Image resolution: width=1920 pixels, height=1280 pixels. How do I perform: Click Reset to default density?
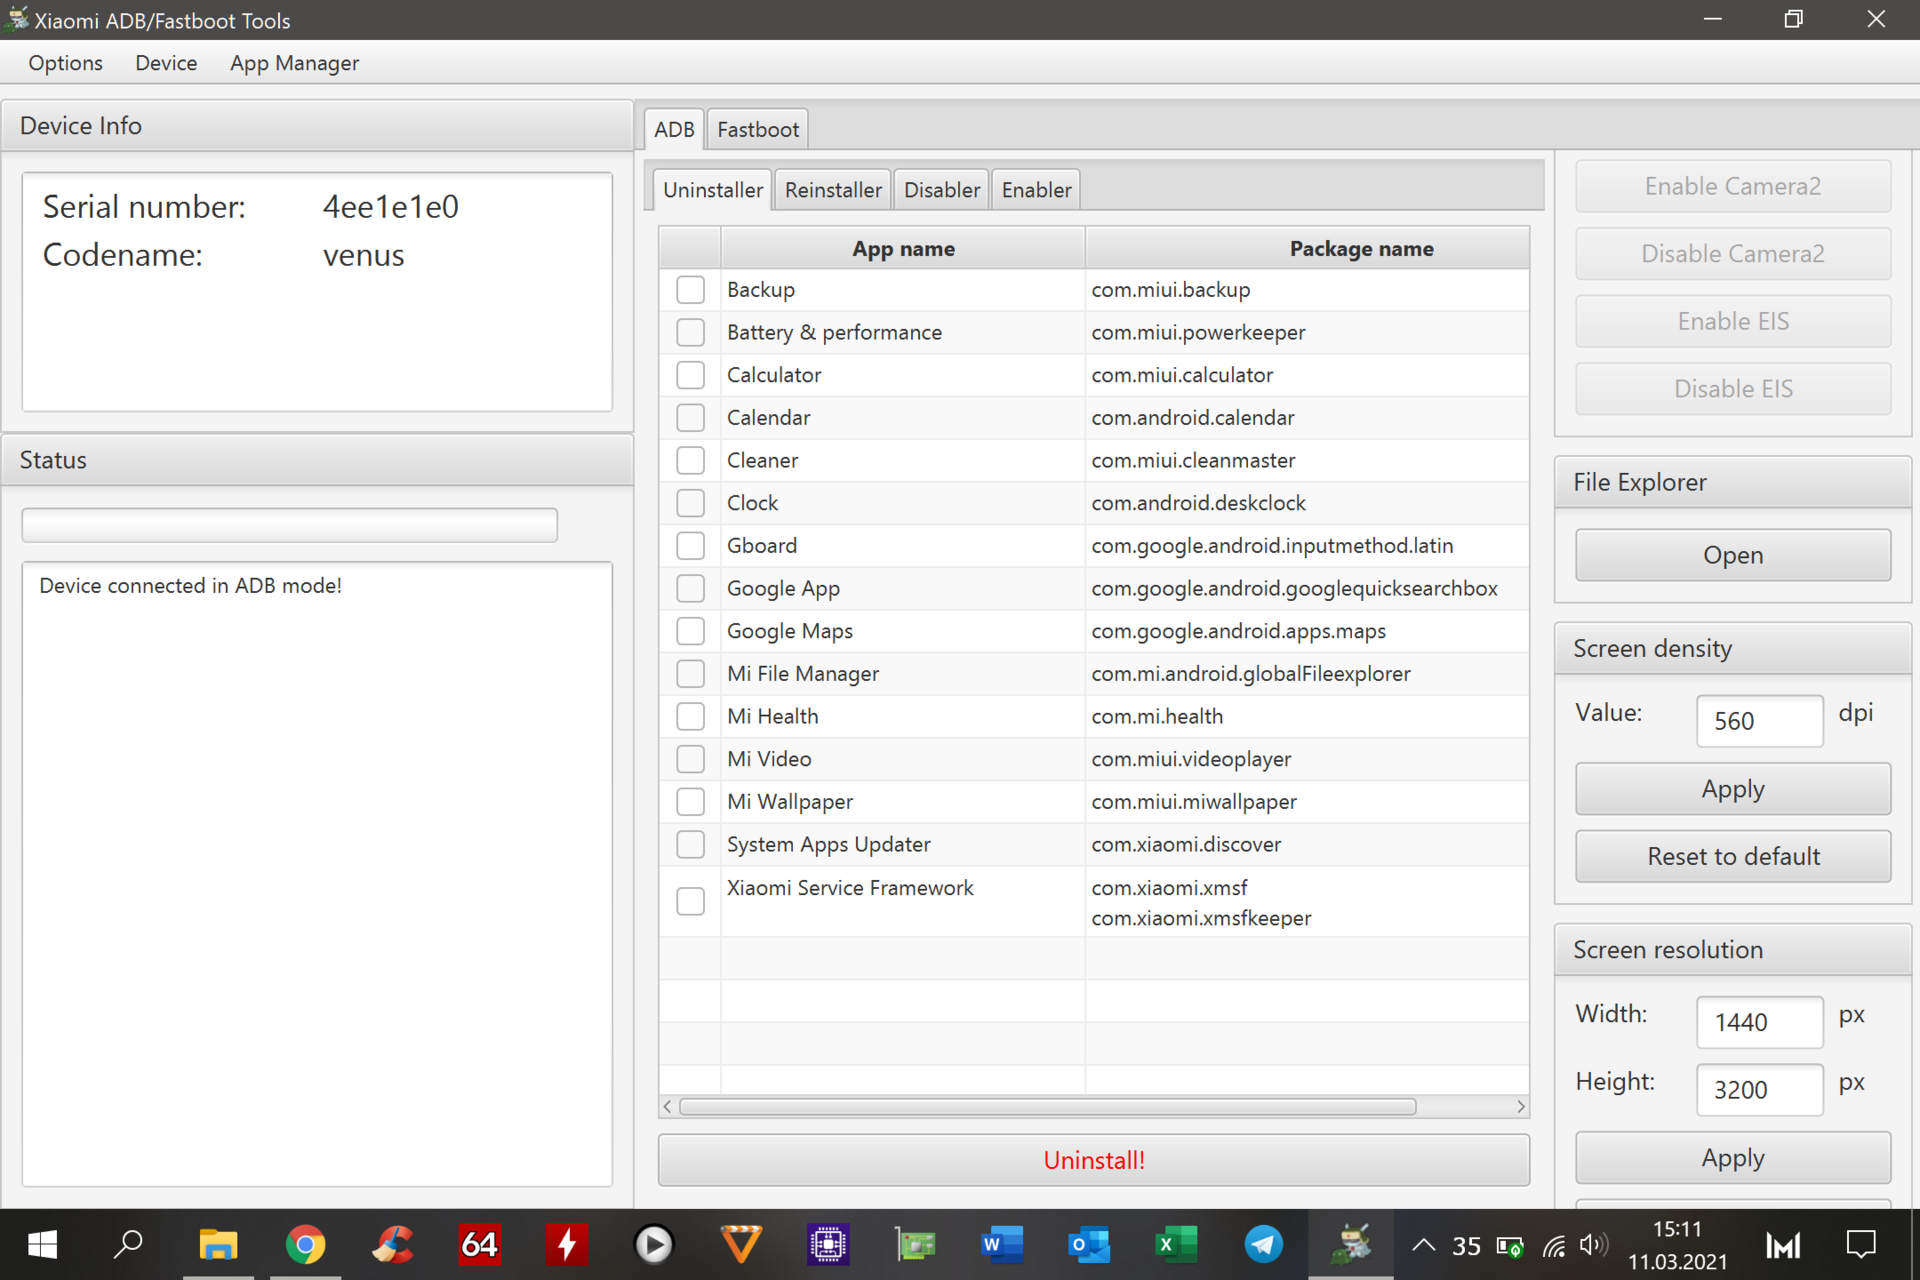[1733, 856]
